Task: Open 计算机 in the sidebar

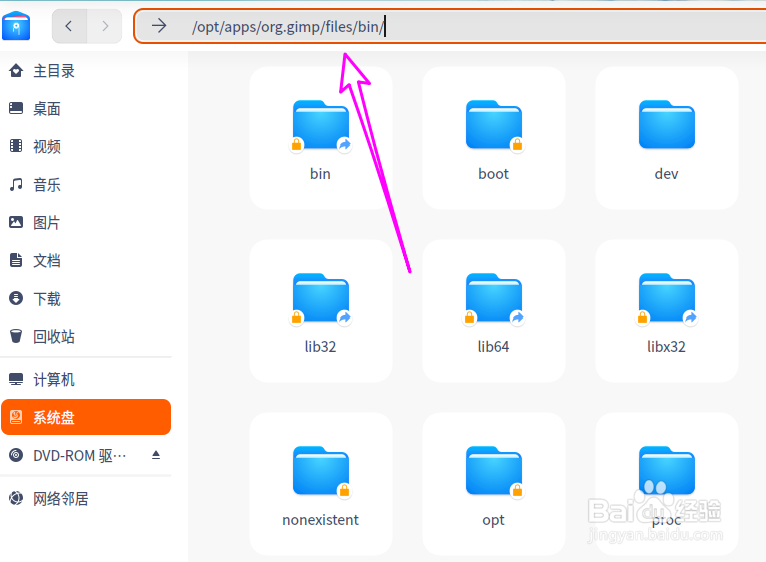Action: (x=86, y=380)
